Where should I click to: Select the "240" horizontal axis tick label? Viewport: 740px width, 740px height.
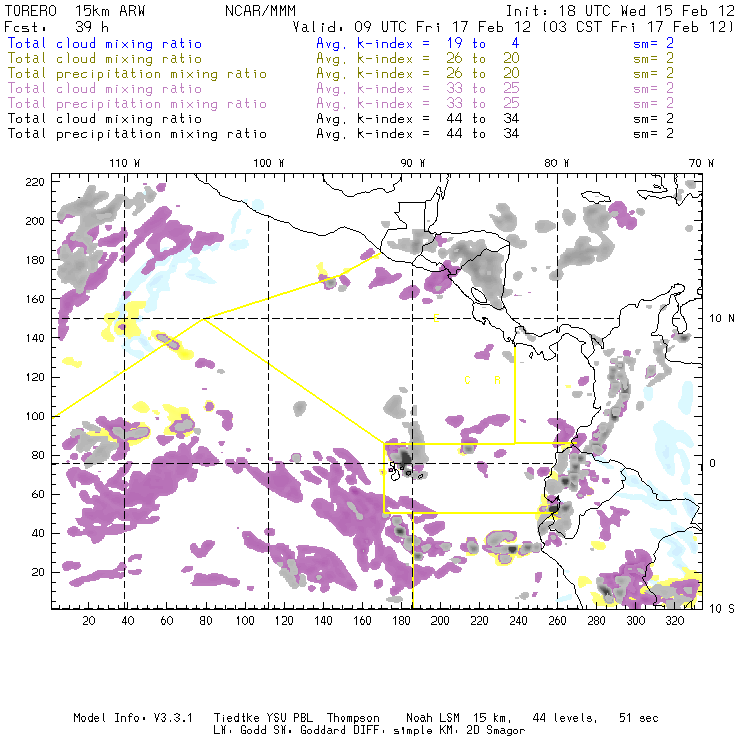tap(518, 621)
